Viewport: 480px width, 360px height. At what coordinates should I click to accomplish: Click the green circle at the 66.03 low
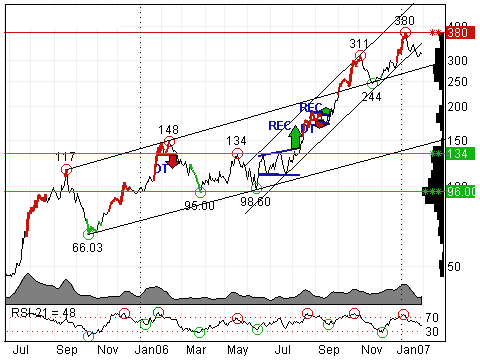pyautogui.click(x=88, y=234)
